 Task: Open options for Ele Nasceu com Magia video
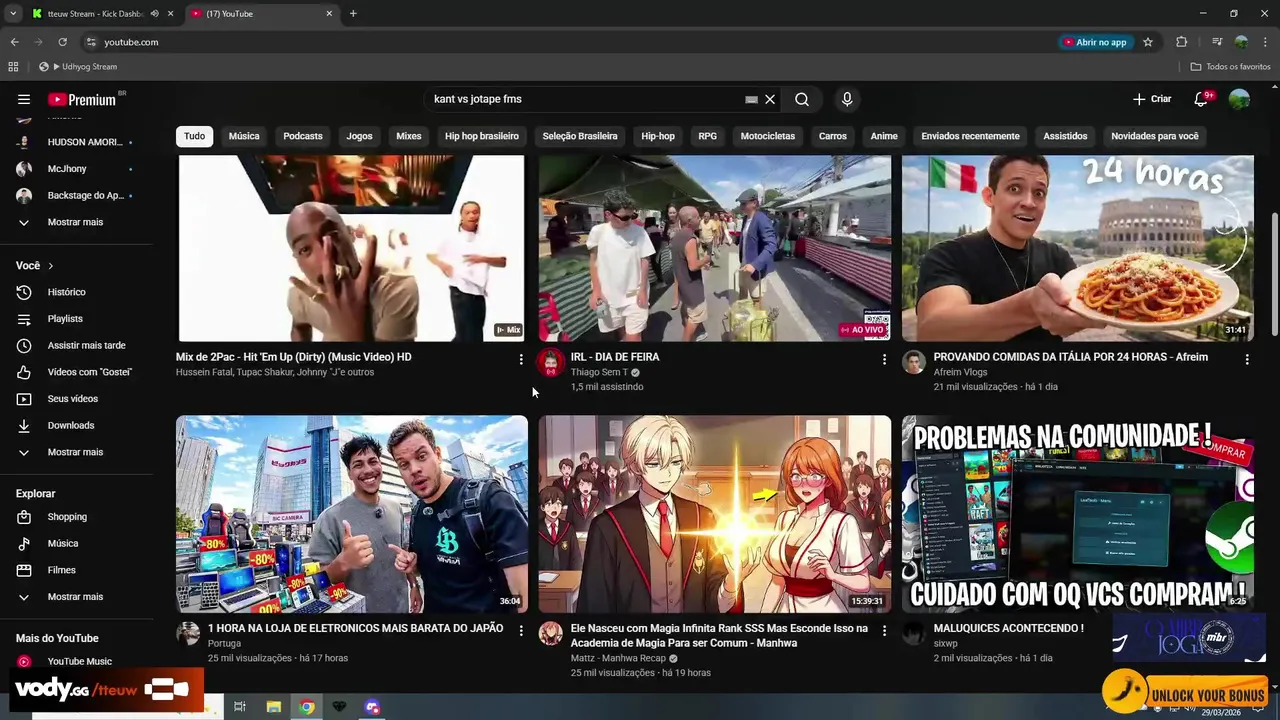click(x=883, y=630)
